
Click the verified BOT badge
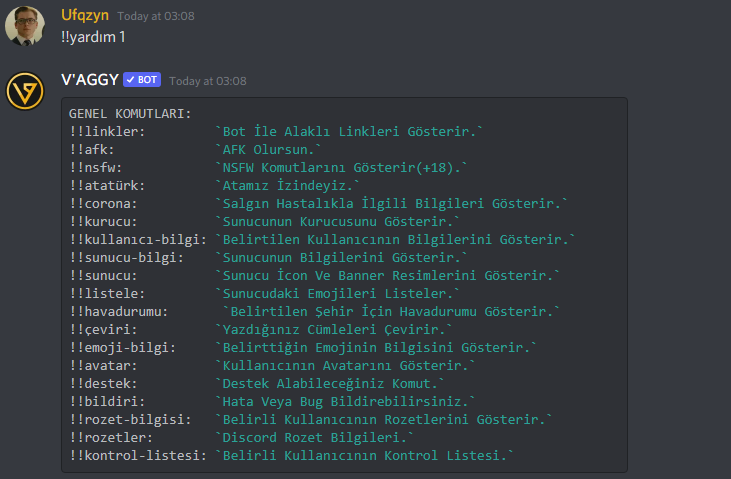click(142, 80)
